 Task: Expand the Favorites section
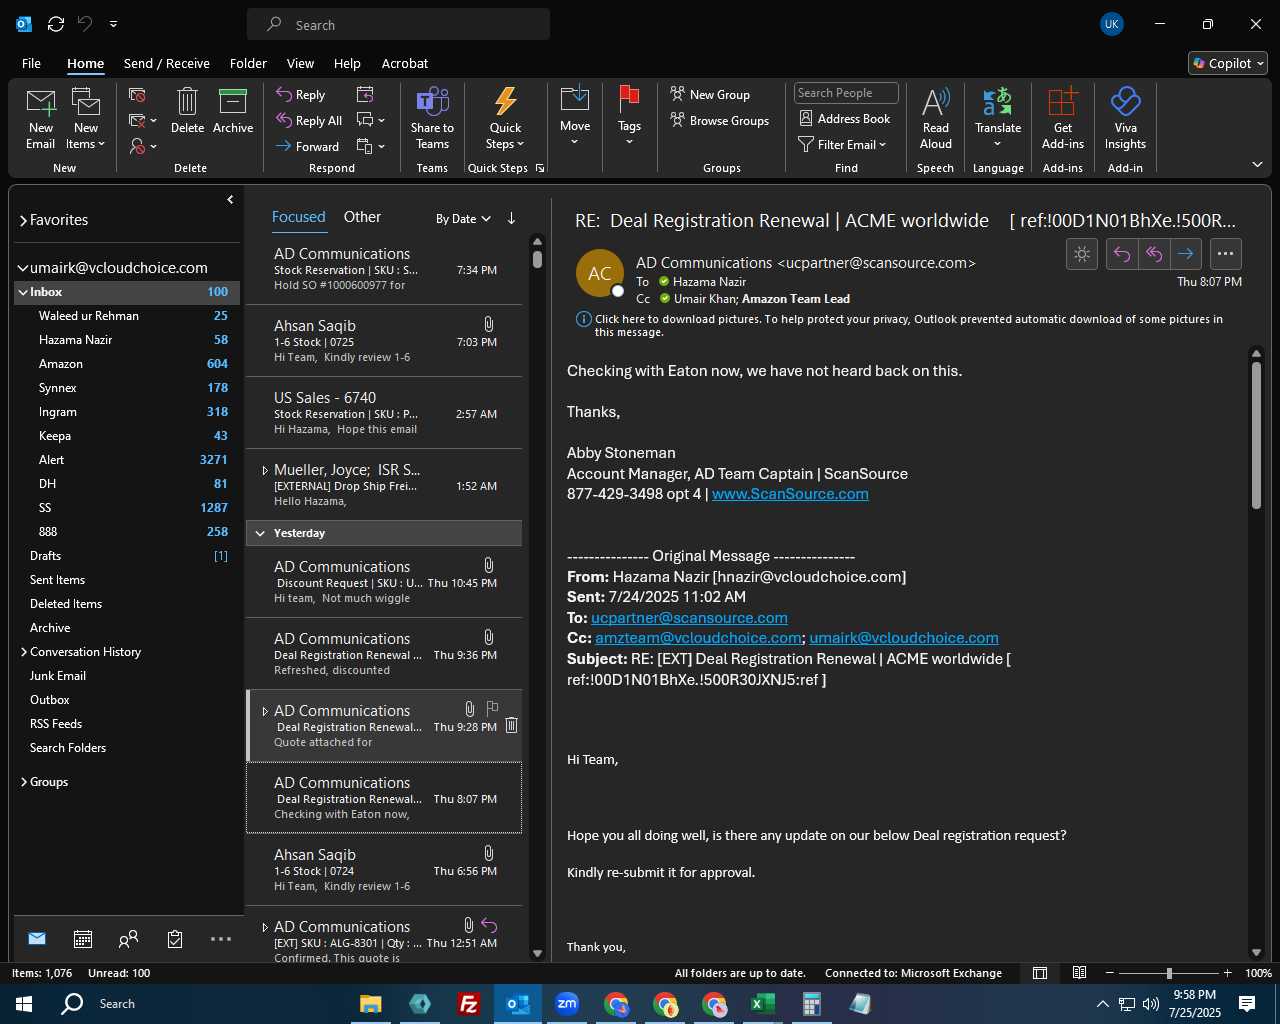pos(23,220)
